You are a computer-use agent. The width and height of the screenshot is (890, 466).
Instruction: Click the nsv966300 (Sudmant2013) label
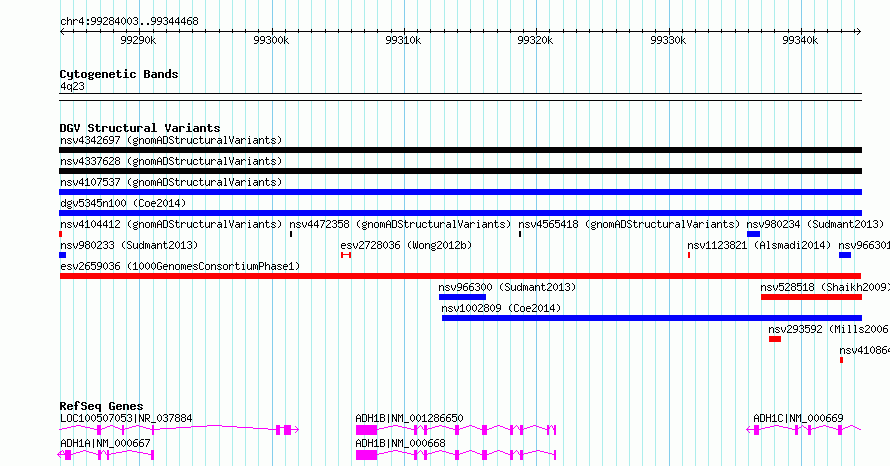point(507,287)
